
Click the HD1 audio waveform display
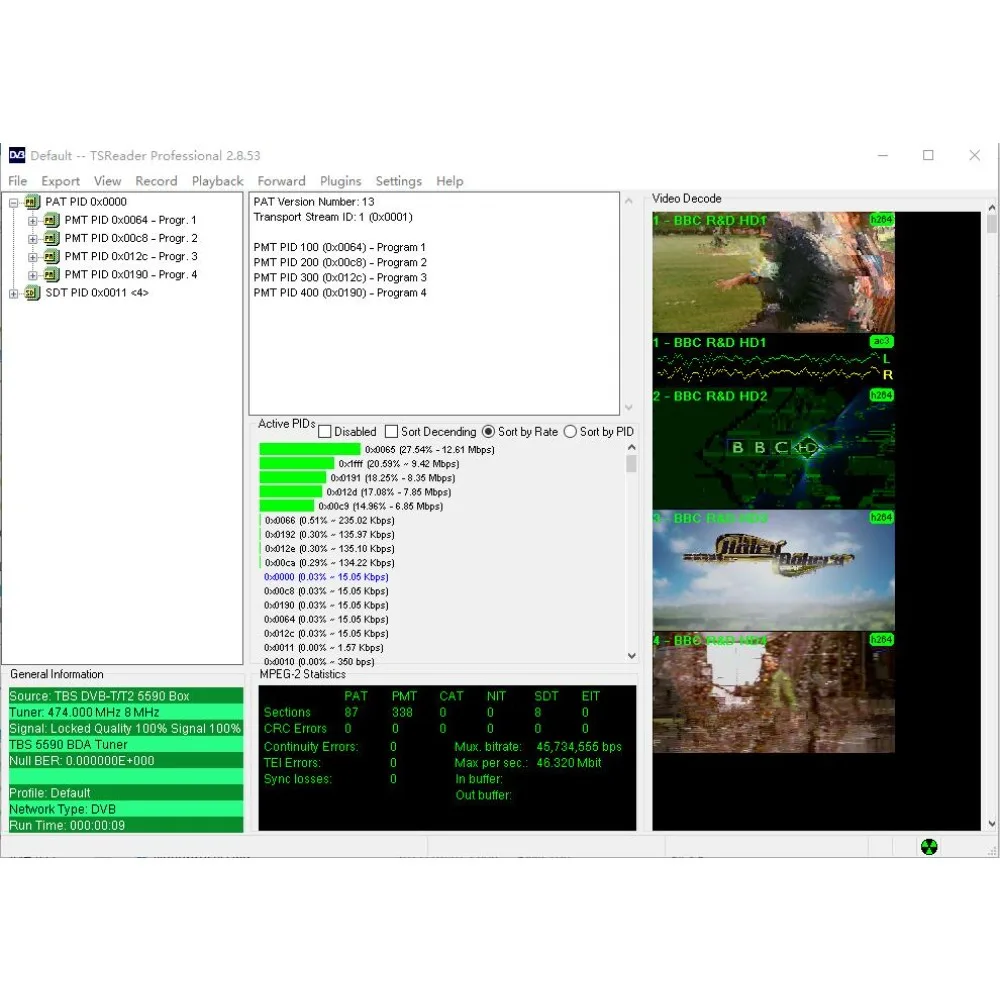click(773, 360)
